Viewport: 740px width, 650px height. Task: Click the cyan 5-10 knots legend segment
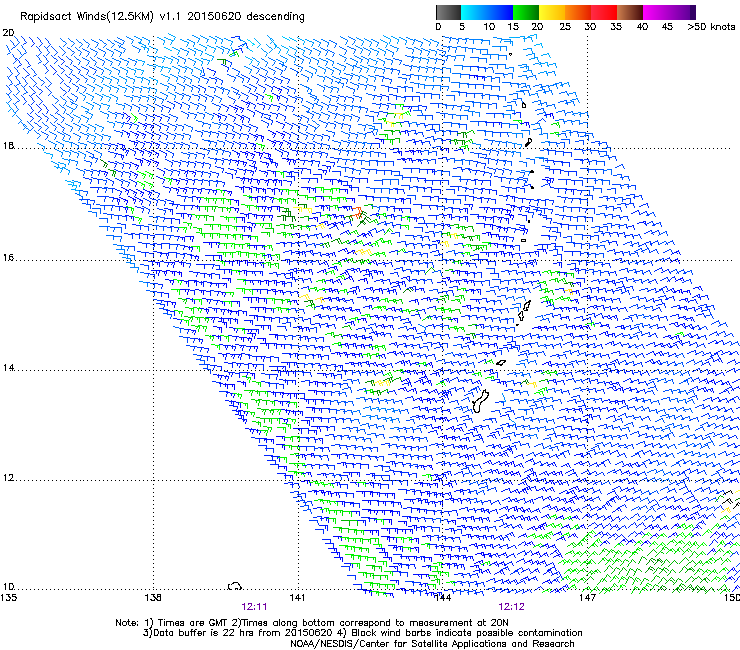(473, 12)
